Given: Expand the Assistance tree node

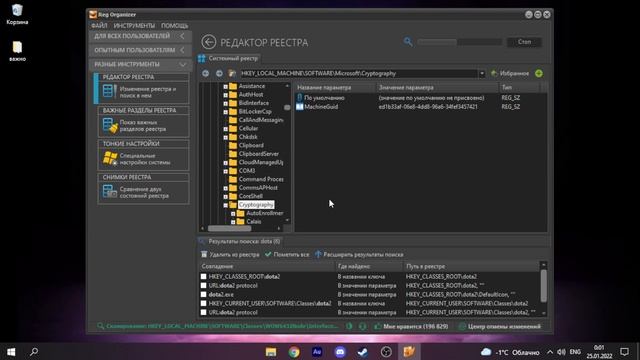Looking at the screenshot, I should click(225, 87).
